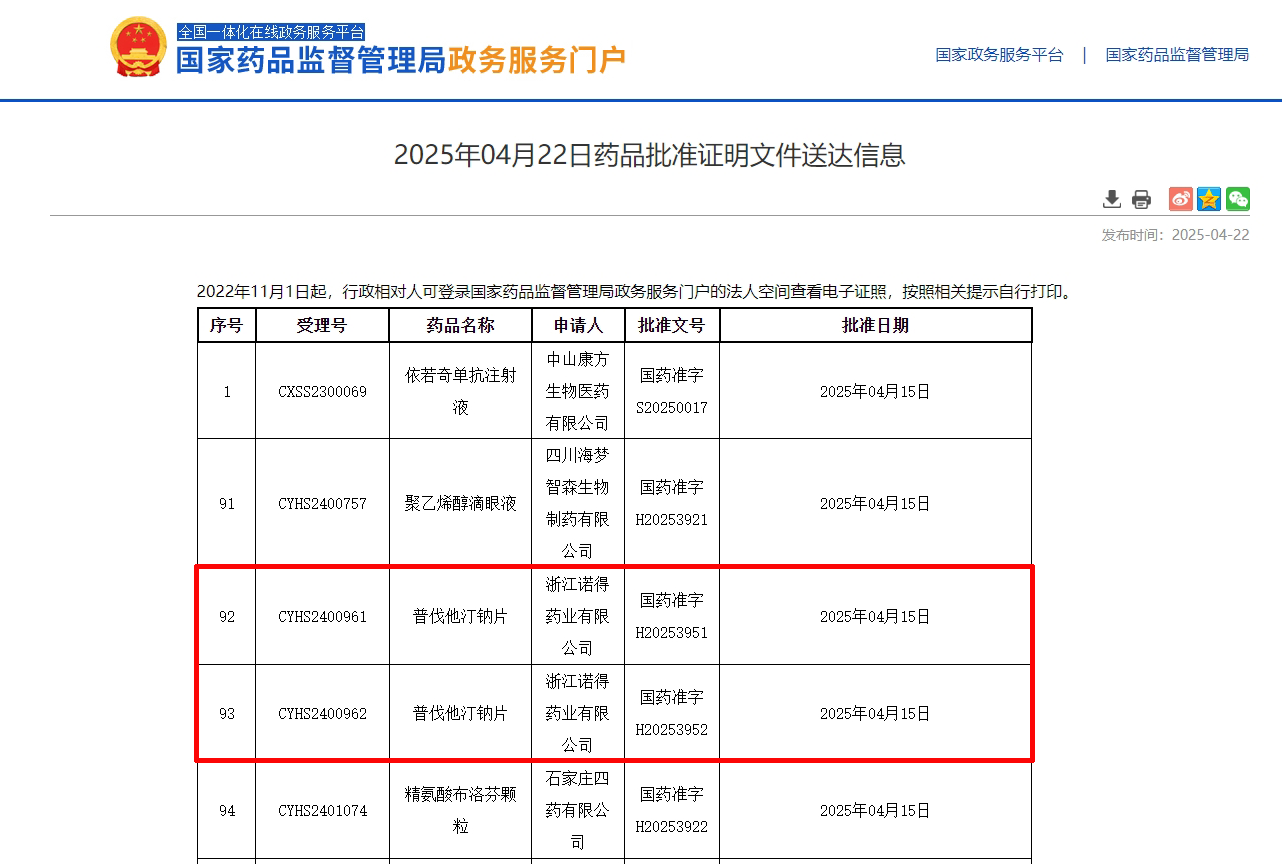Select cell 国药准字H20253921
1282x864 pixels.
[672, 504]
